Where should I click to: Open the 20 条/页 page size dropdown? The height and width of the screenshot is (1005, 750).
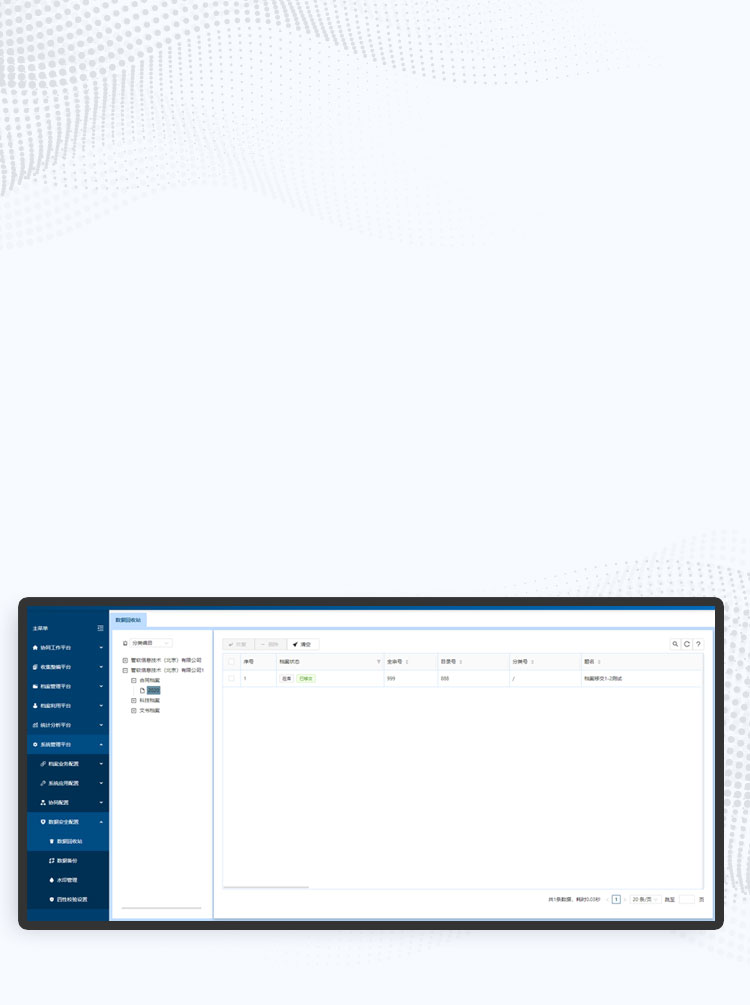pyautogui.click(x=644, y=899)
